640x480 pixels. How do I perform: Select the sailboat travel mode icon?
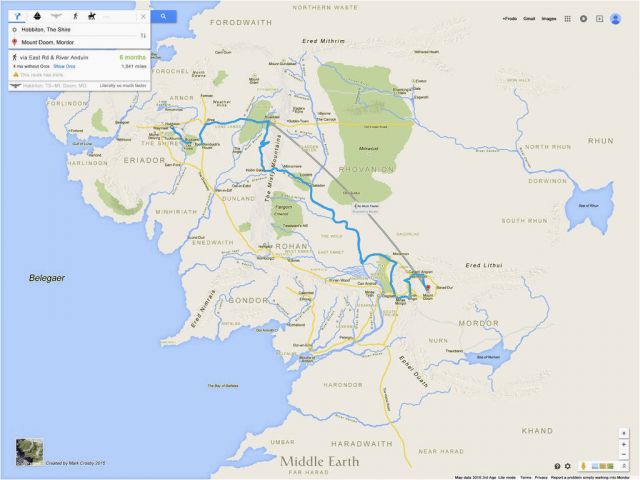click(37, 16)
